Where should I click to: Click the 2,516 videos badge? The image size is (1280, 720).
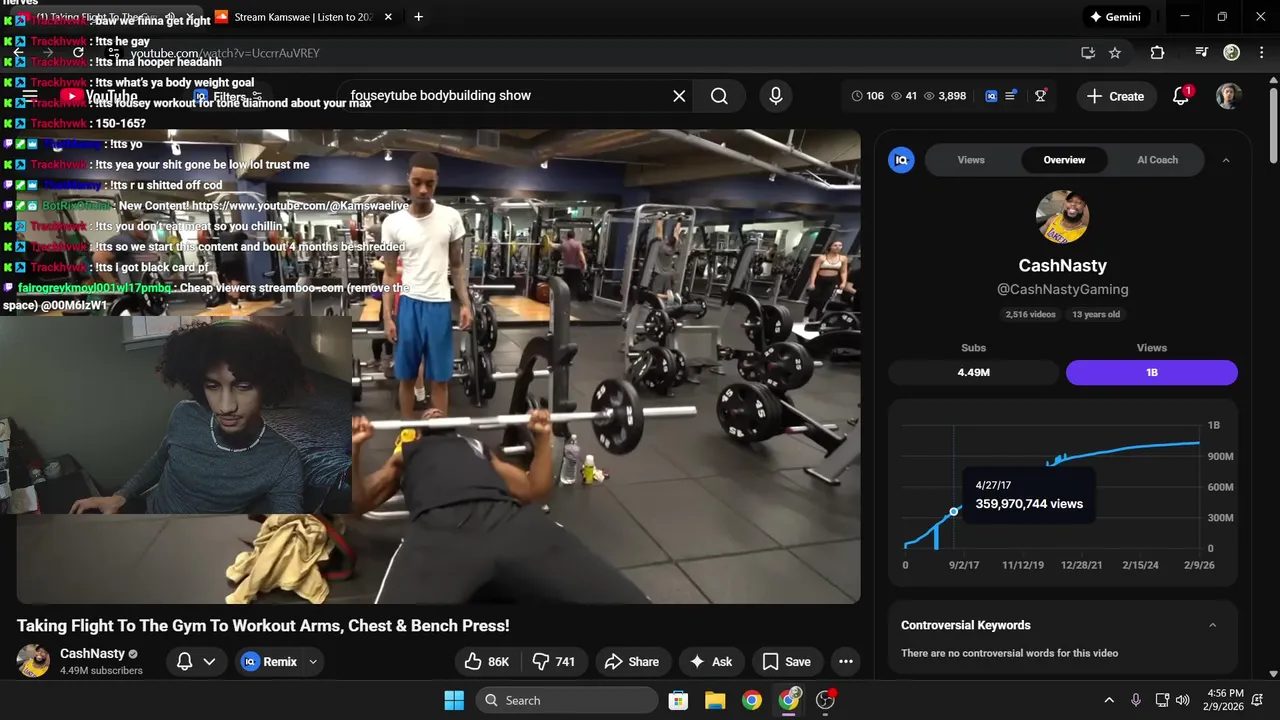coord(1030,314)
